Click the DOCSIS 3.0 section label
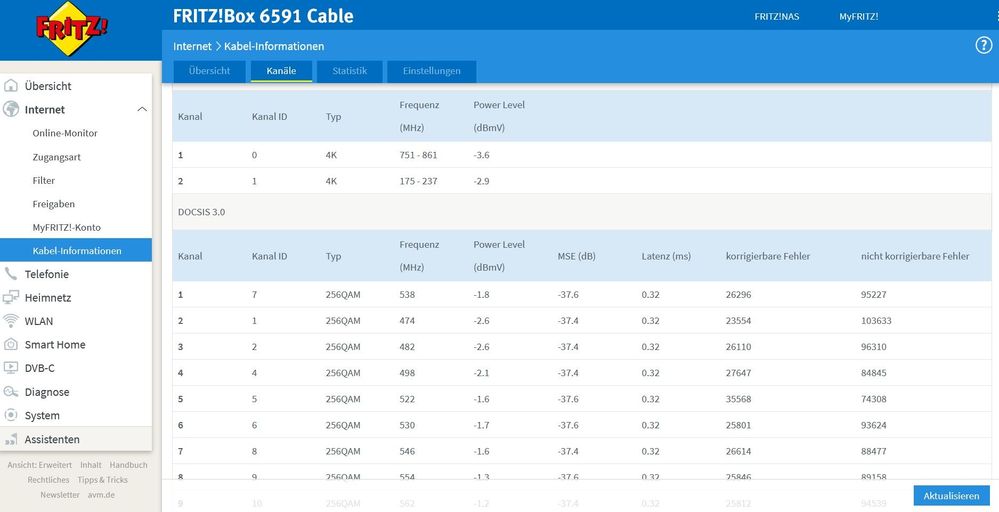The width and height of the screenshot is (999, 512). pyautogui.click(x=201, y=212)
